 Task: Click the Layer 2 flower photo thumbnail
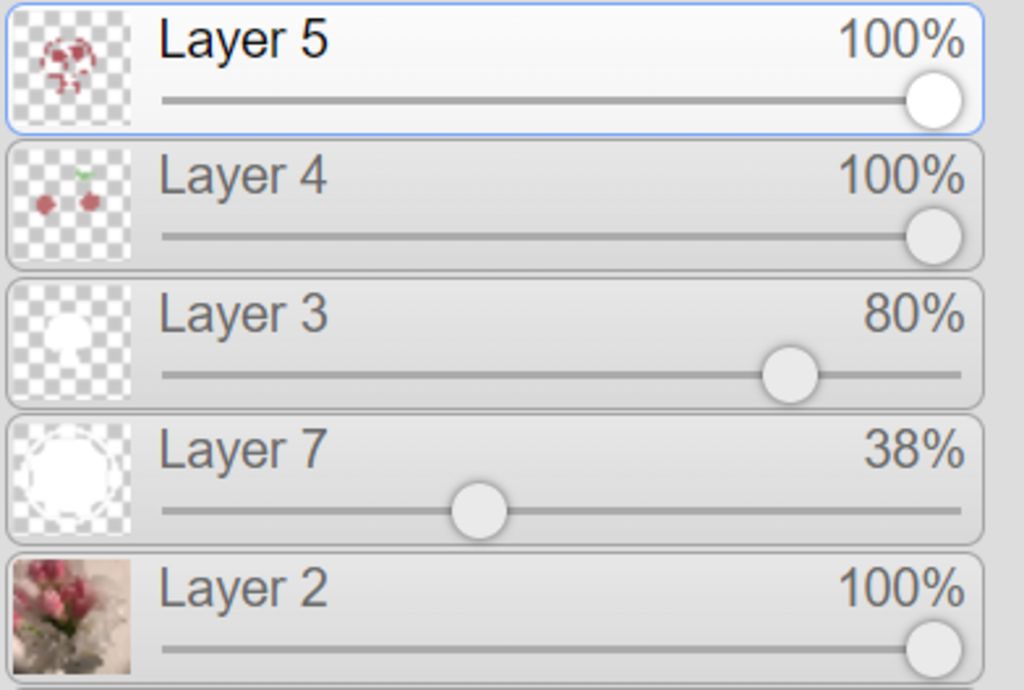[x=71, y=616]
